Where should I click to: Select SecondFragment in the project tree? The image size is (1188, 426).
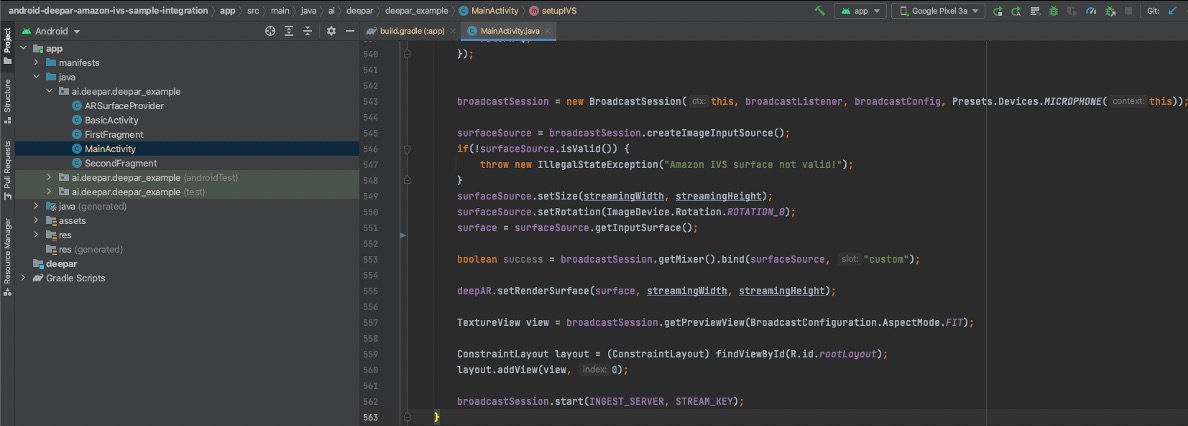click(120, 163)
